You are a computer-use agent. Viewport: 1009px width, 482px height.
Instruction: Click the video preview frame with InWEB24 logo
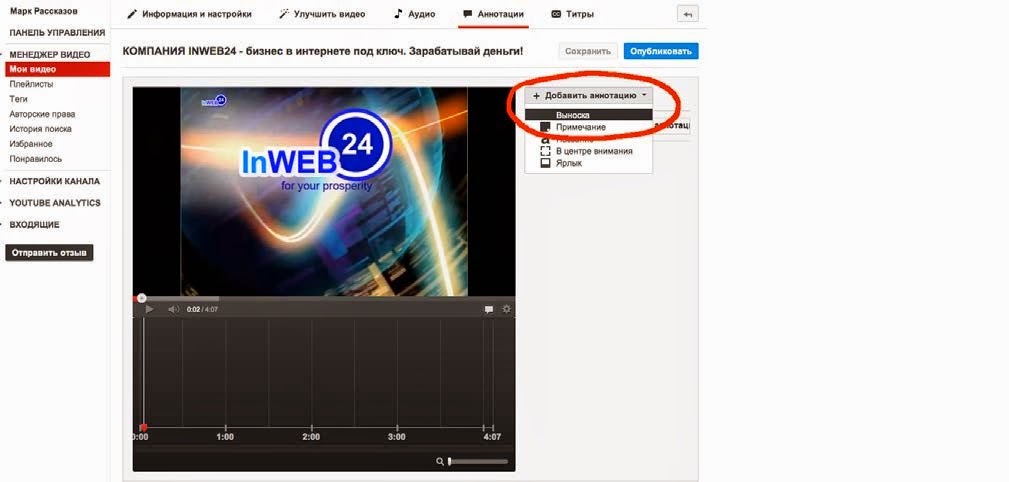[324, 192]
